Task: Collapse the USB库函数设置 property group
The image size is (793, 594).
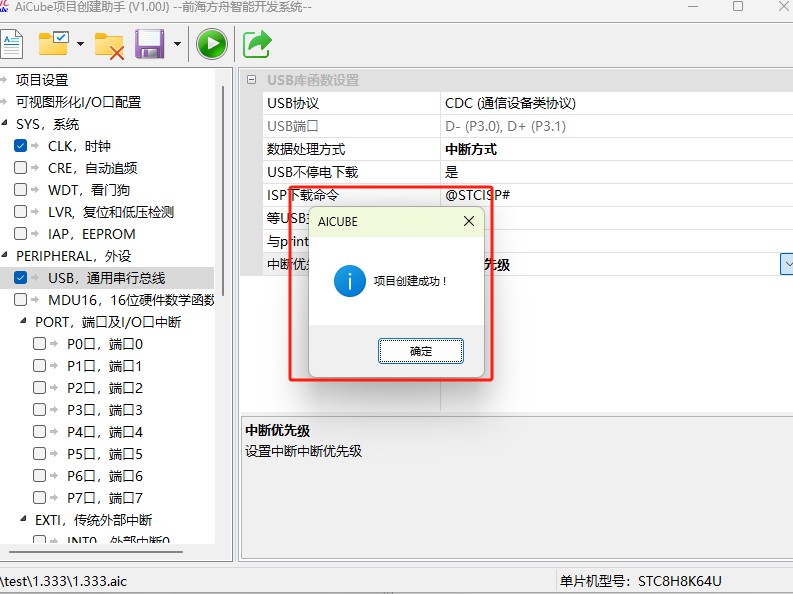Action: 251,79
